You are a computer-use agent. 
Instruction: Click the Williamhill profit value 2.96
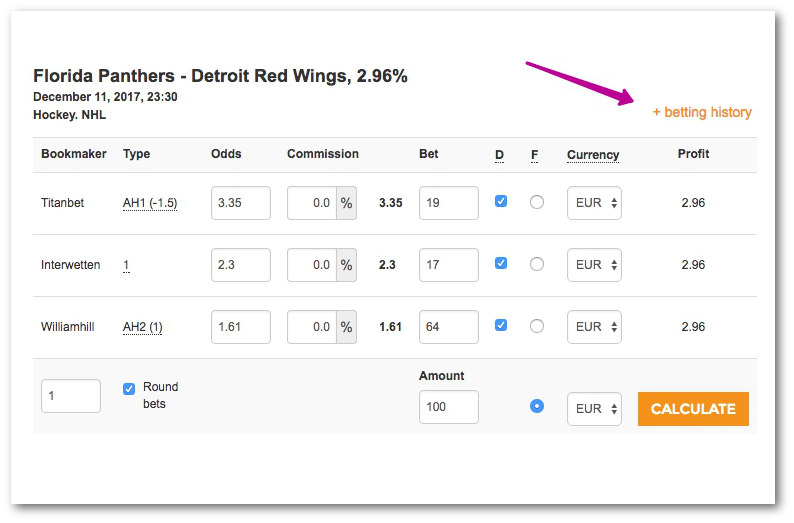(x=693, y=327)
